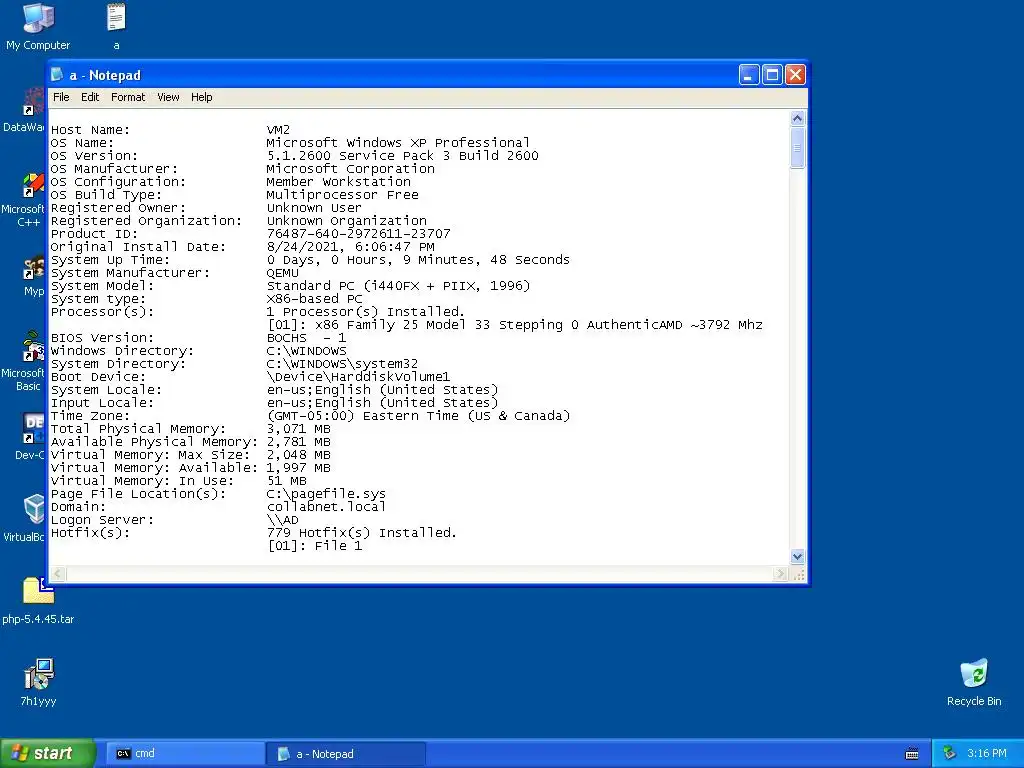Click the vertical scrollbar down arrow

pyautogui.click(x=797, y=557)
